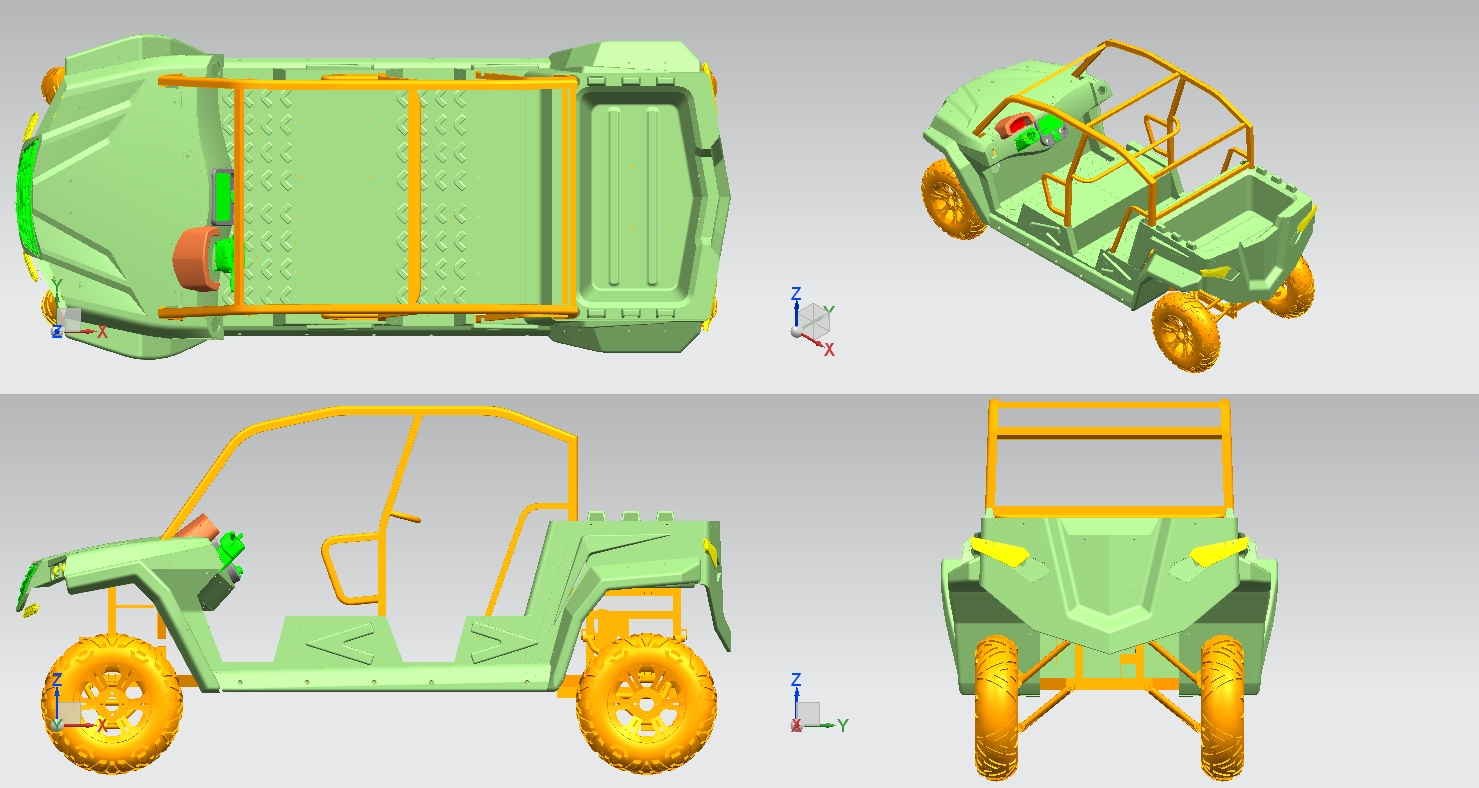The height and width of the screenshot is (788, 1479).
Task: Click the origin ball of the isometric view triad
Action: coord(797,330)
